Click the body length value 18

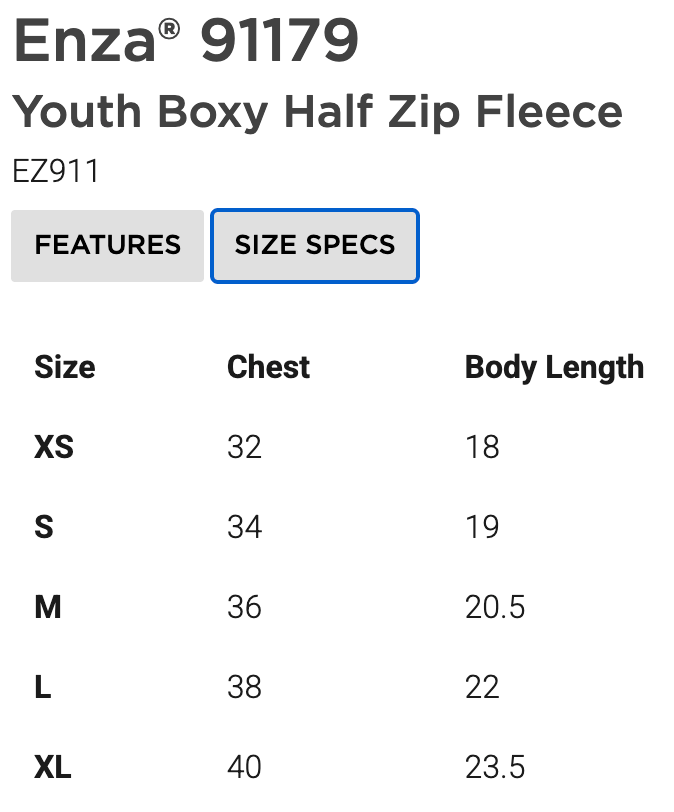click(x=482, y=447)
